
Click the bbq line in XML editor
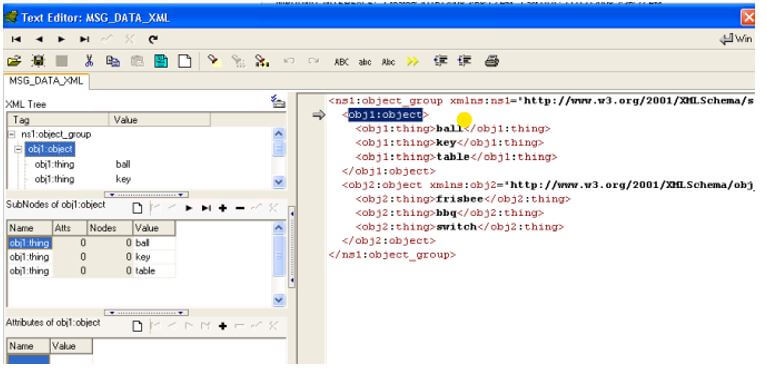pos(450,213)
